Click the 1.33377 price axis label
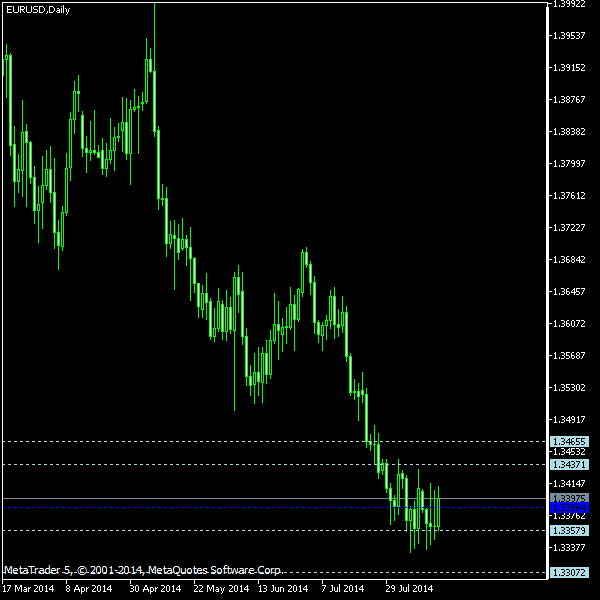600x600 pixels. click(569, 548)
